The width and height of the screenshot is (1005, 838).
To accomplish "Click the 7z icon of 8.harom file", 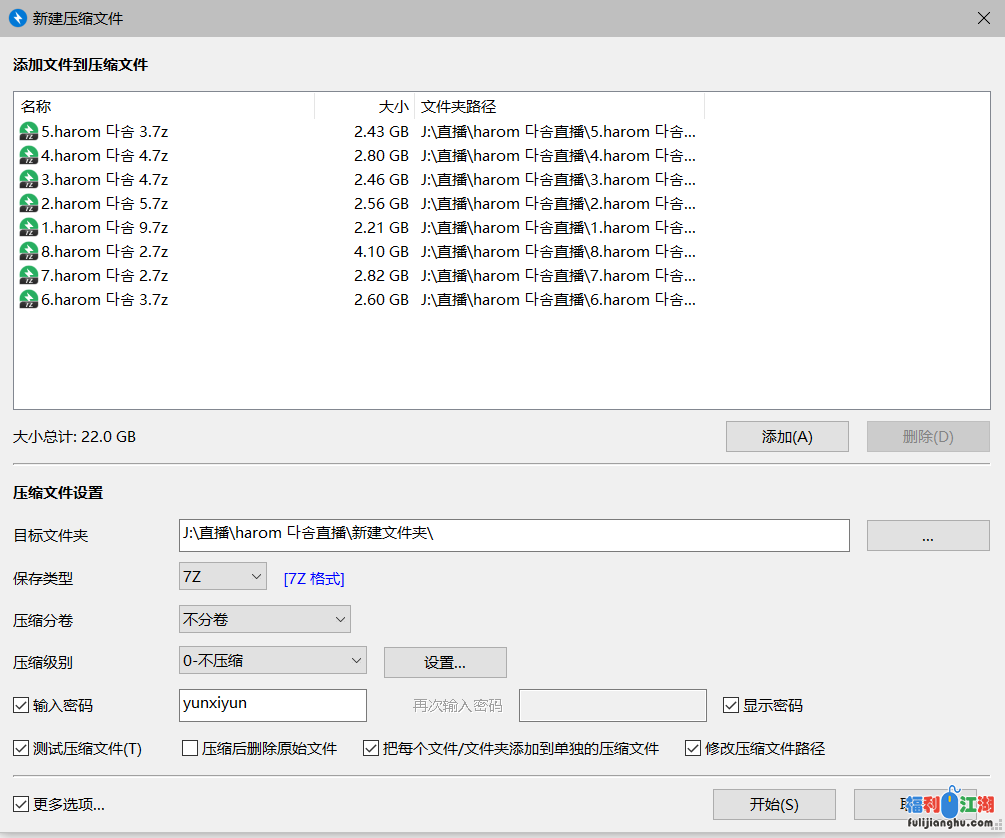I will click(29, 251).
